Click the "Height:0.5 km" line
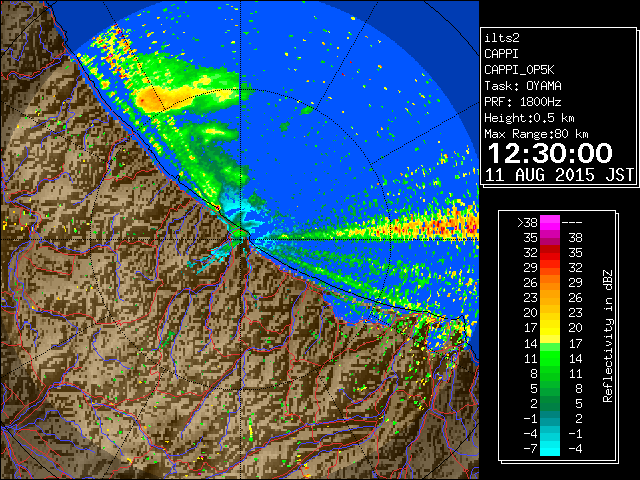This screenshot has width=640, height=480. [x=529, y=118]
